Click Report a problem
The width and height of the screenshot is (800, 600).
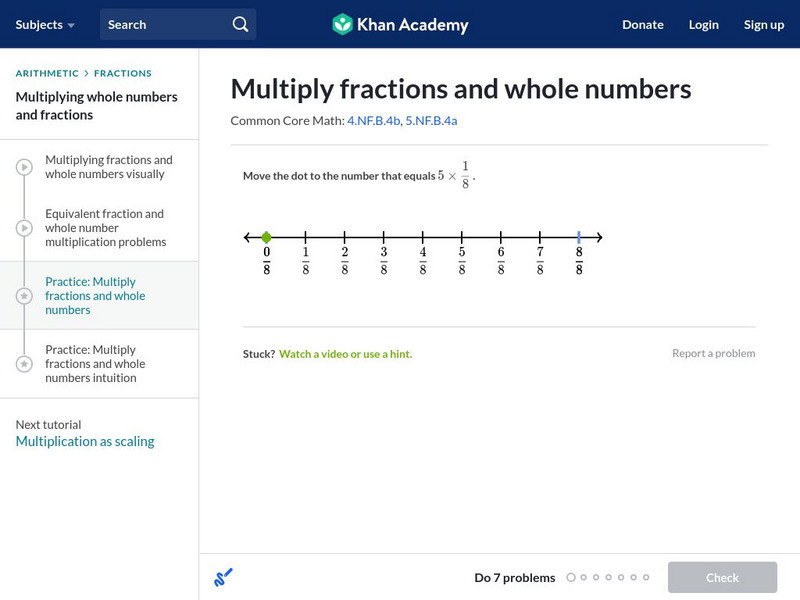pos(713,353)
